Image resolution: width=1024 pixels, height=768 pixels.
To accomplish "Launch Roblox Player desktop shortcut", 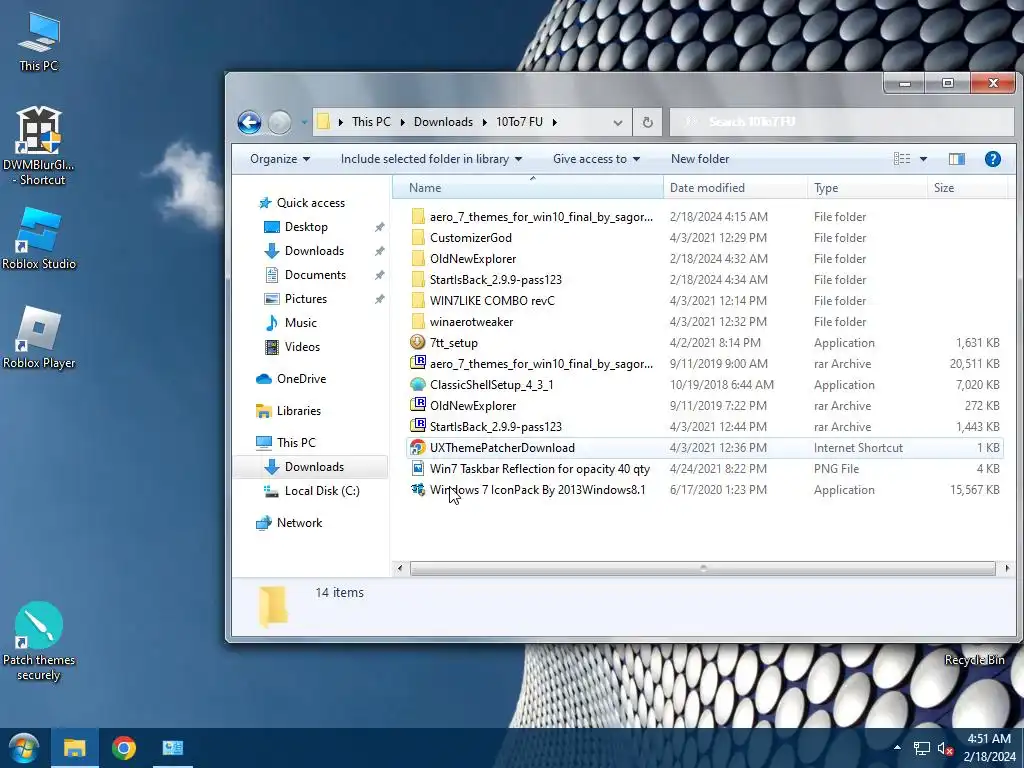I will pyautogui.click(x=39, y=337).
